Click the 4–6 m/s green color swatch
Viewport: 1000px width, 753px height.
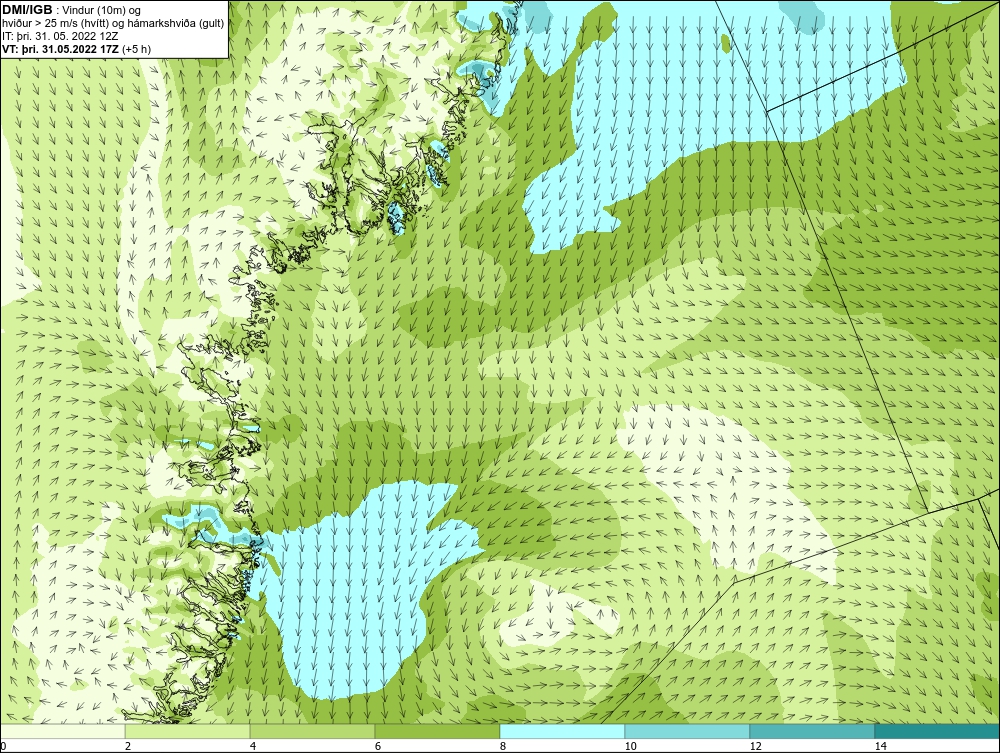312,731
